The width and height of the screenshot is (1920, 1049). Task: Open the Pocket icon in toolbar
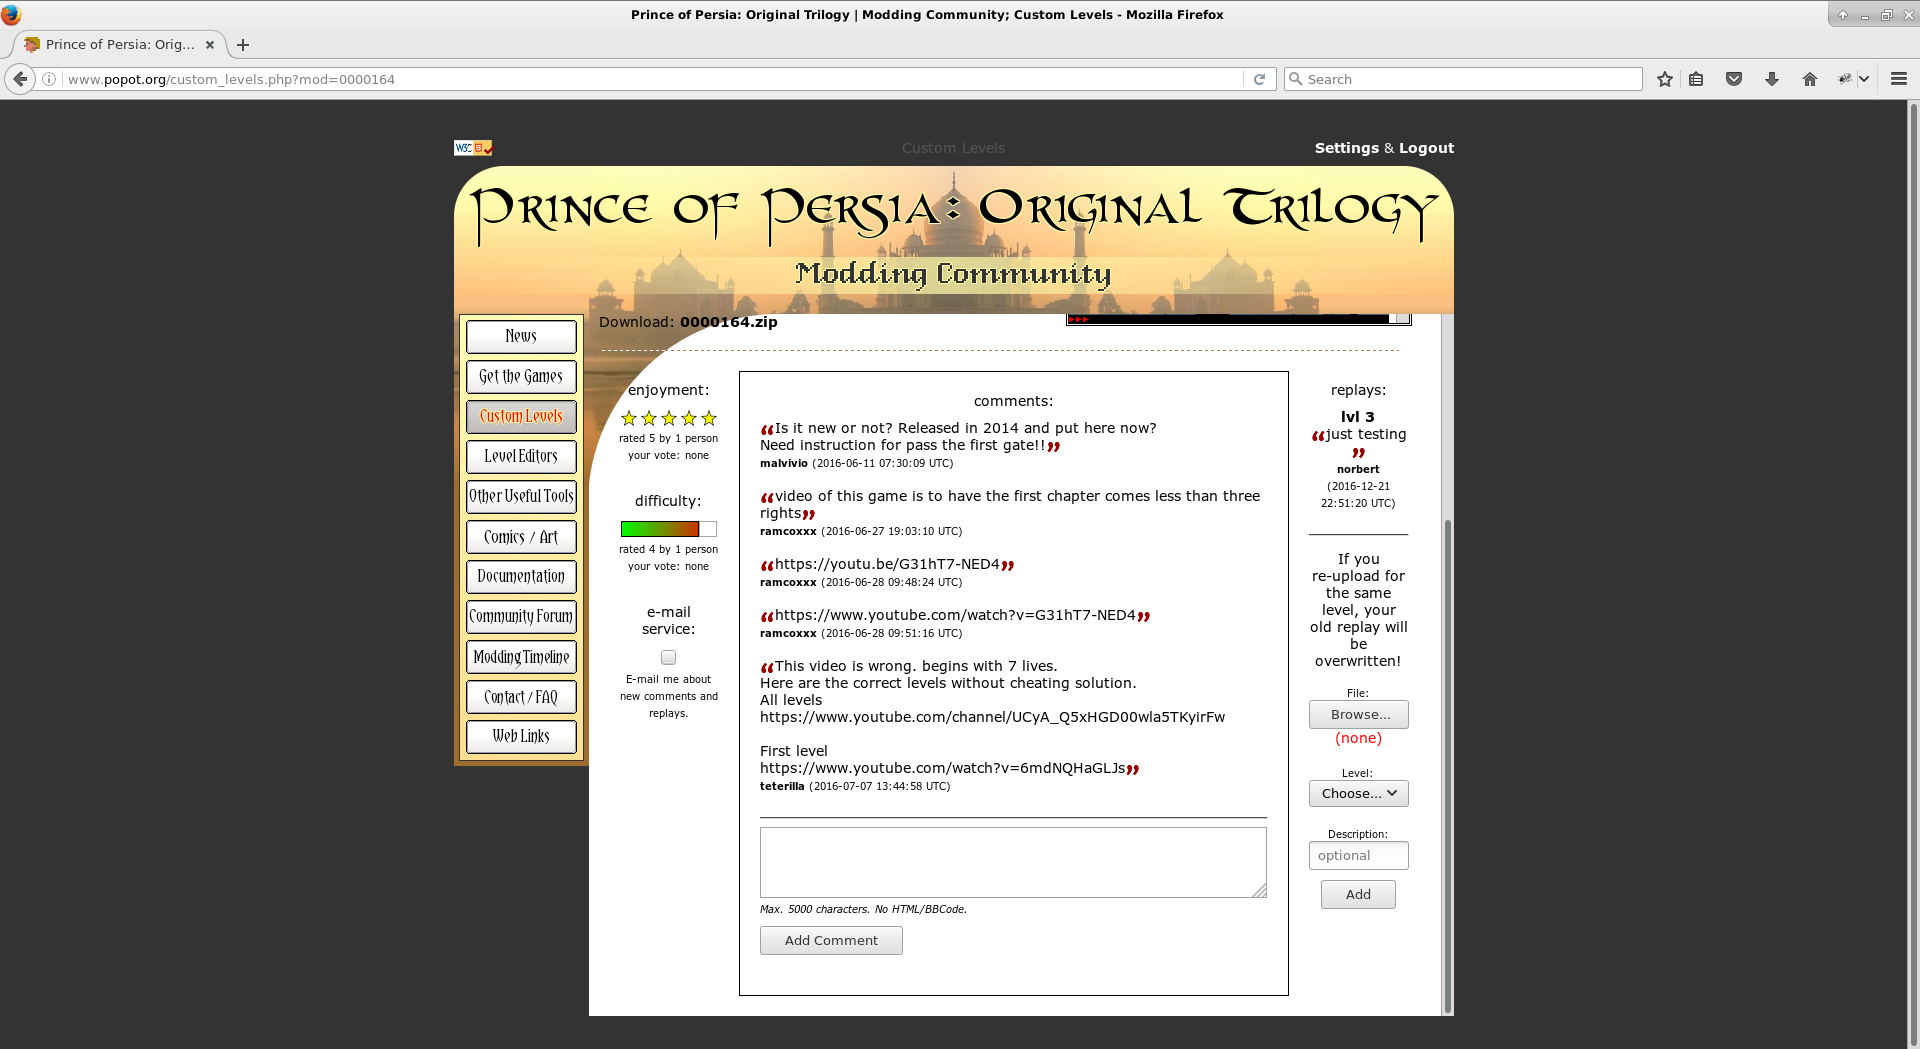pyautogui.click(x=1734, y=79)
